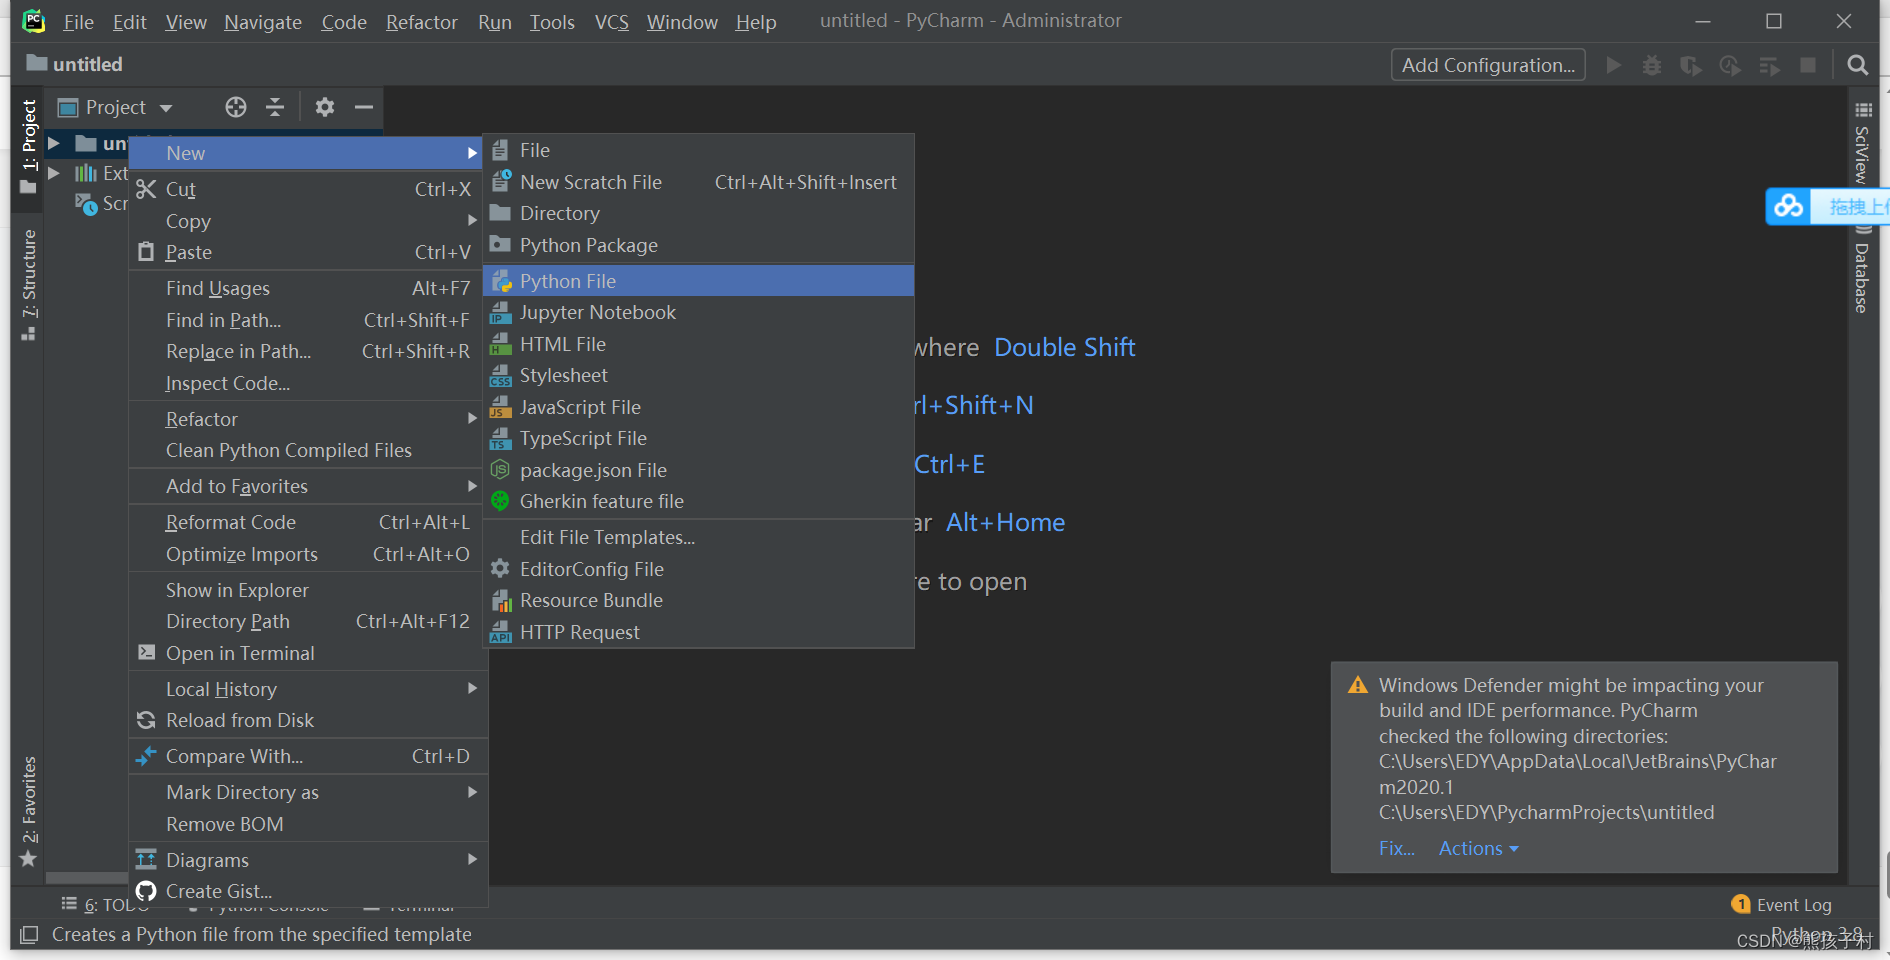This screenshot has height=960, width=1890.
Task: Click the Compare With arrows icon
Action: [146, 756]
